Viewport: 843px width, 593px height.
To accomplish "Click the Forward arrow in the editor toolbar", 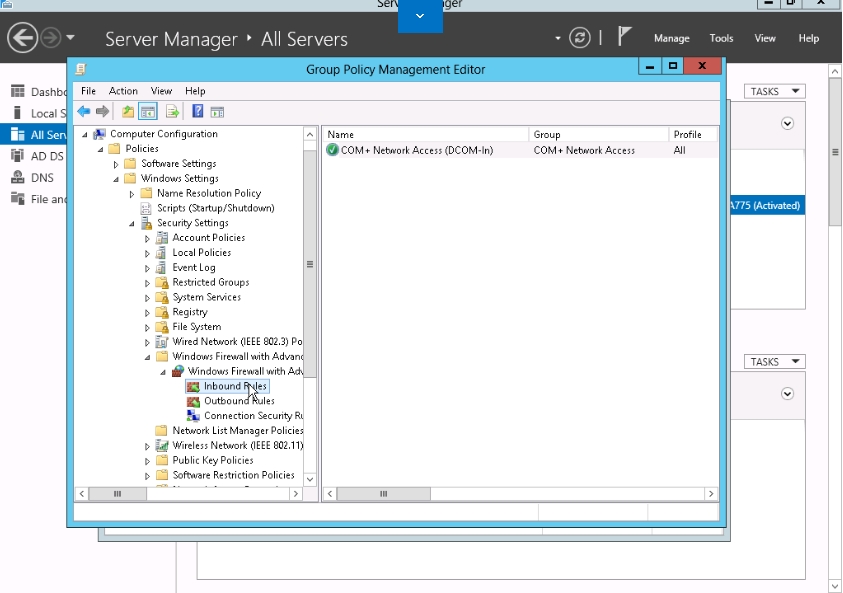I will point(102,112).
